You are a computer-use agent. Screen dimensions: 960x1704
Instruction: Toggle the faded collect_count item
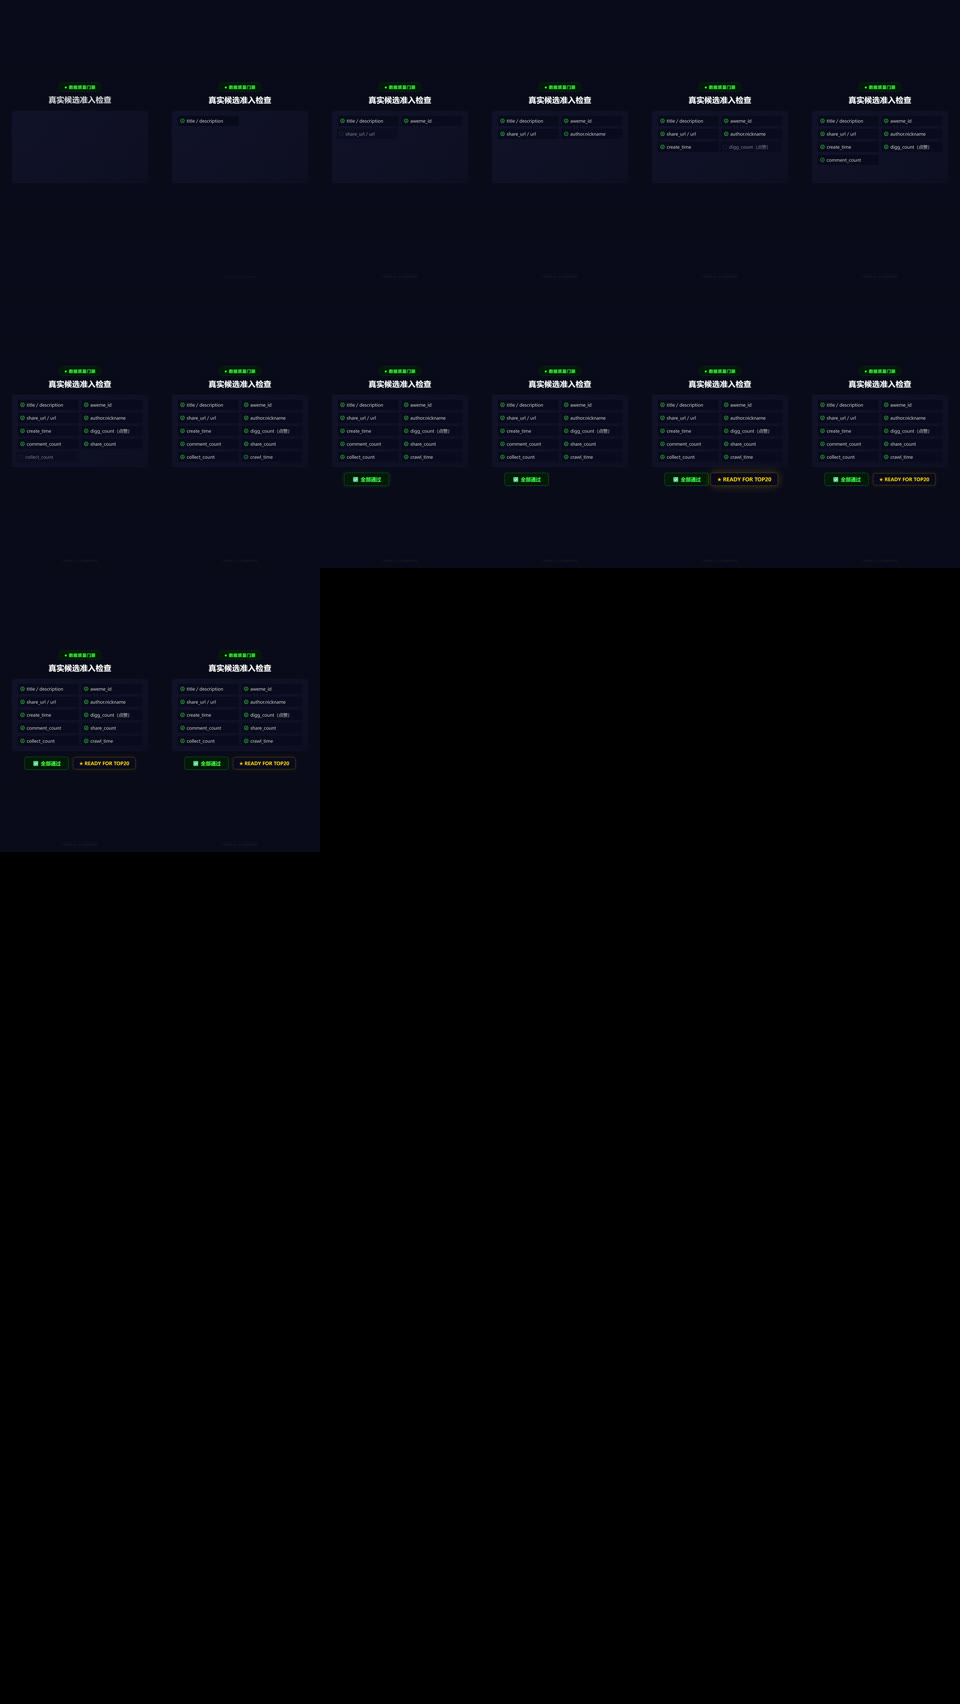(48, 457)
